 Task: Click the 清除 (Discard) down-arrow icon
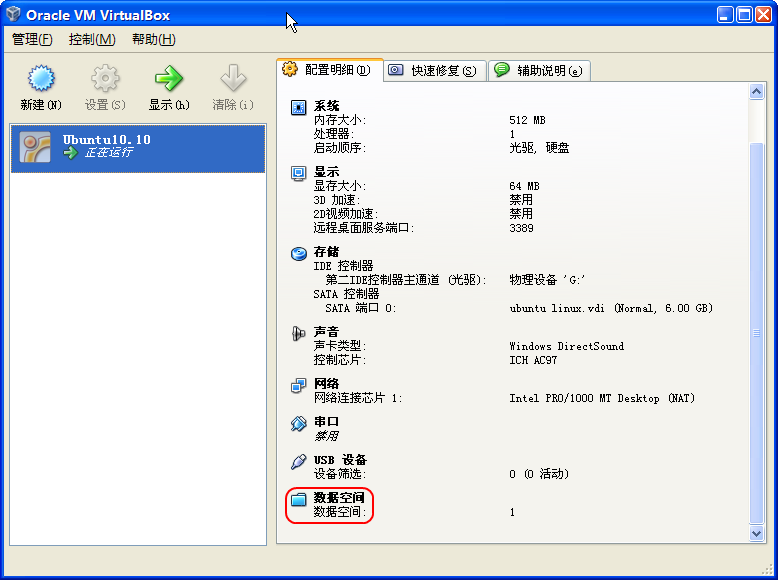pyautogui.click(x=233, y=79)
